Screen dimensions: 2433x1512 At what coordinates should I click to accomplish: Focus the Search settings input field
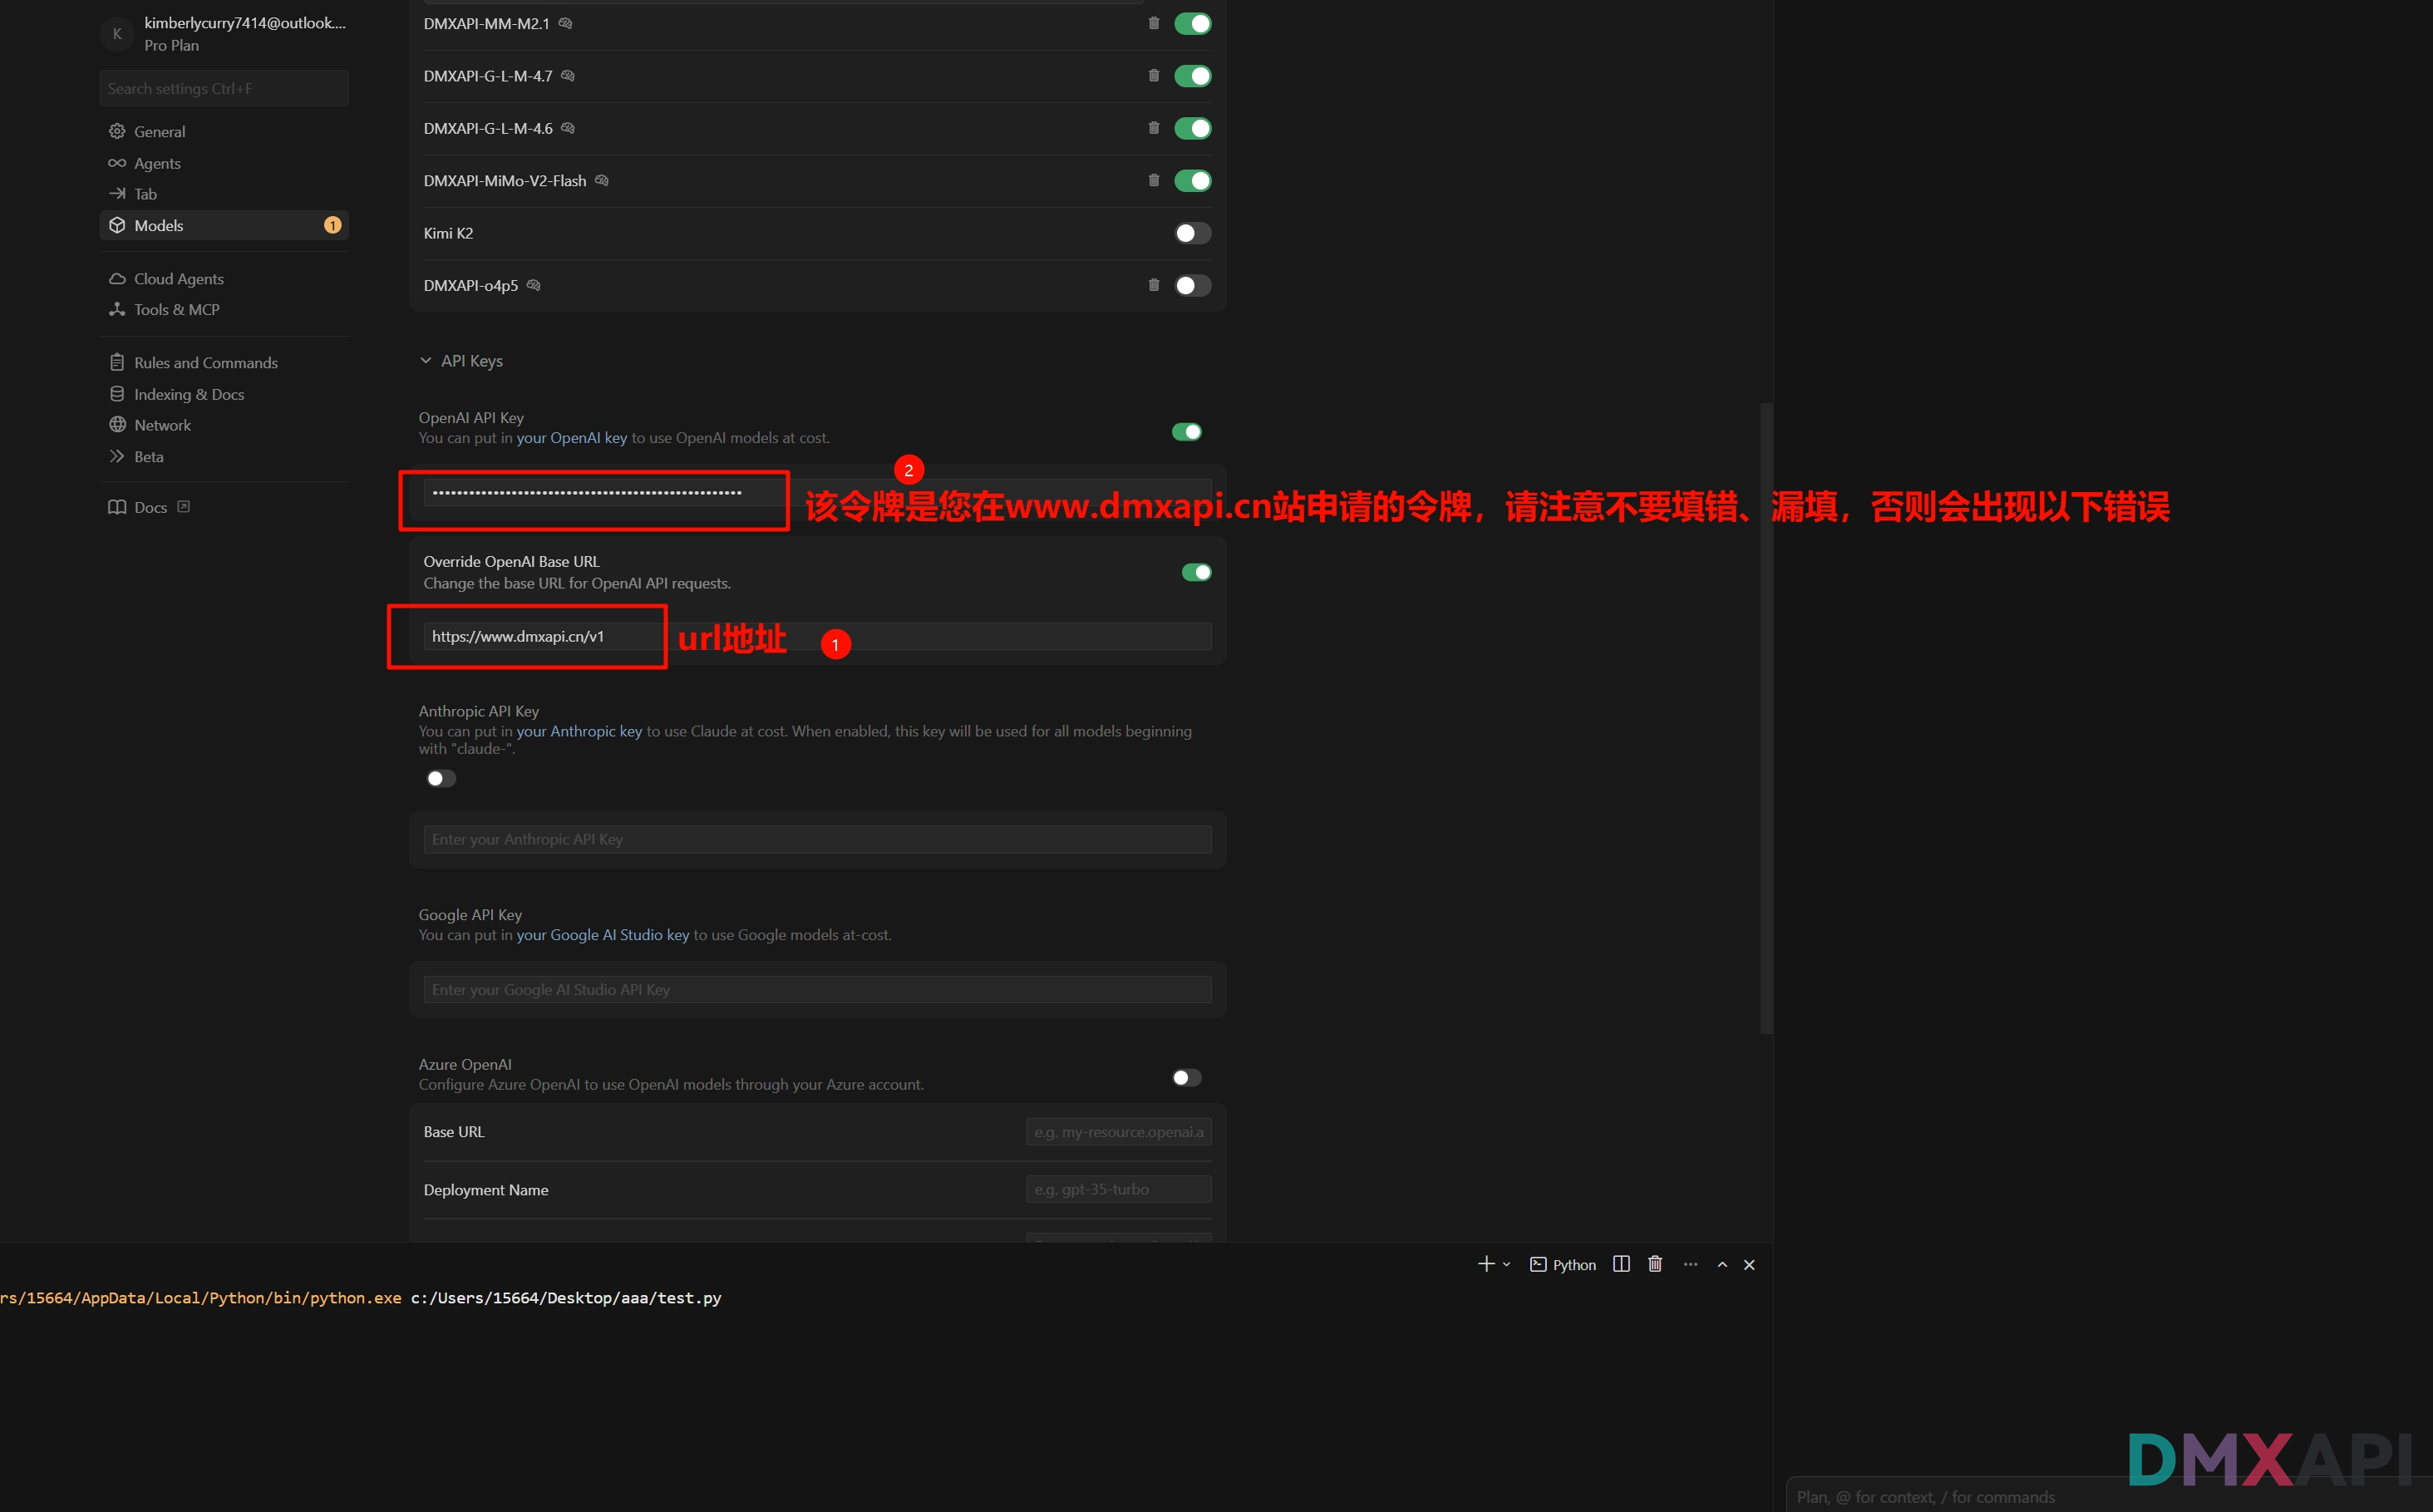pyautogui.click(x=224, y=89)
